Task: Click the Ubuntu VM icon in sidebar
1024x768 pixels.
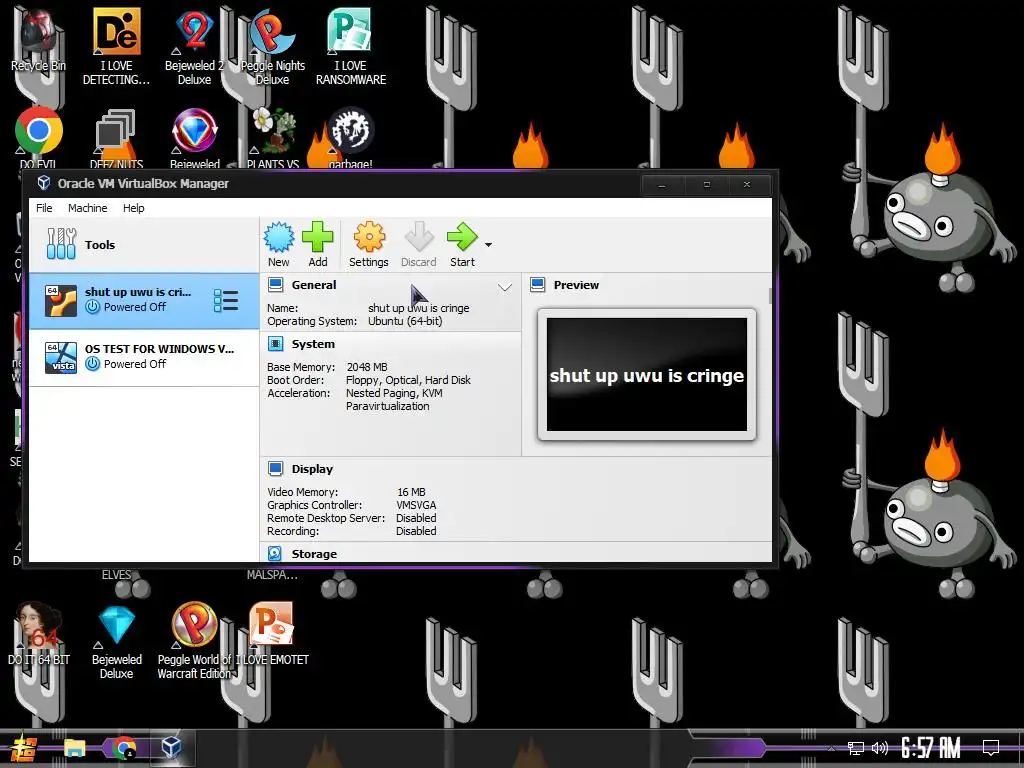Action: point(61,301)
